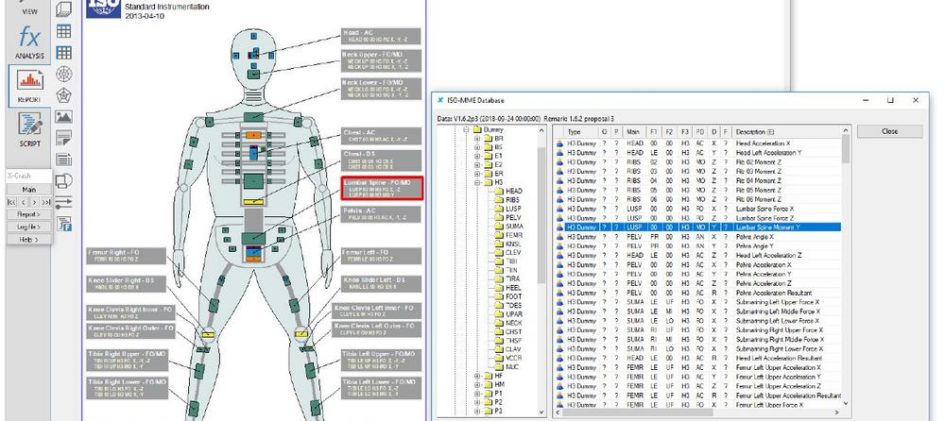Screen dimensions: 945x421
Task: Click the Head - AC label on dummy diagram
Action: click(381, 36)
